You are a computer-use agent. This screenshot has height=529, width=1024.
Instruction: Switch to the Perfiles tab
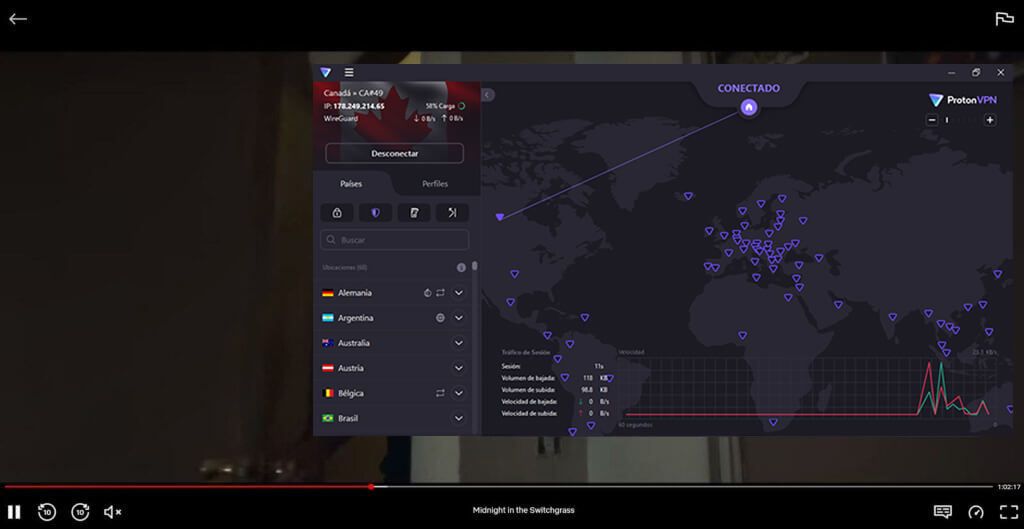435,184
